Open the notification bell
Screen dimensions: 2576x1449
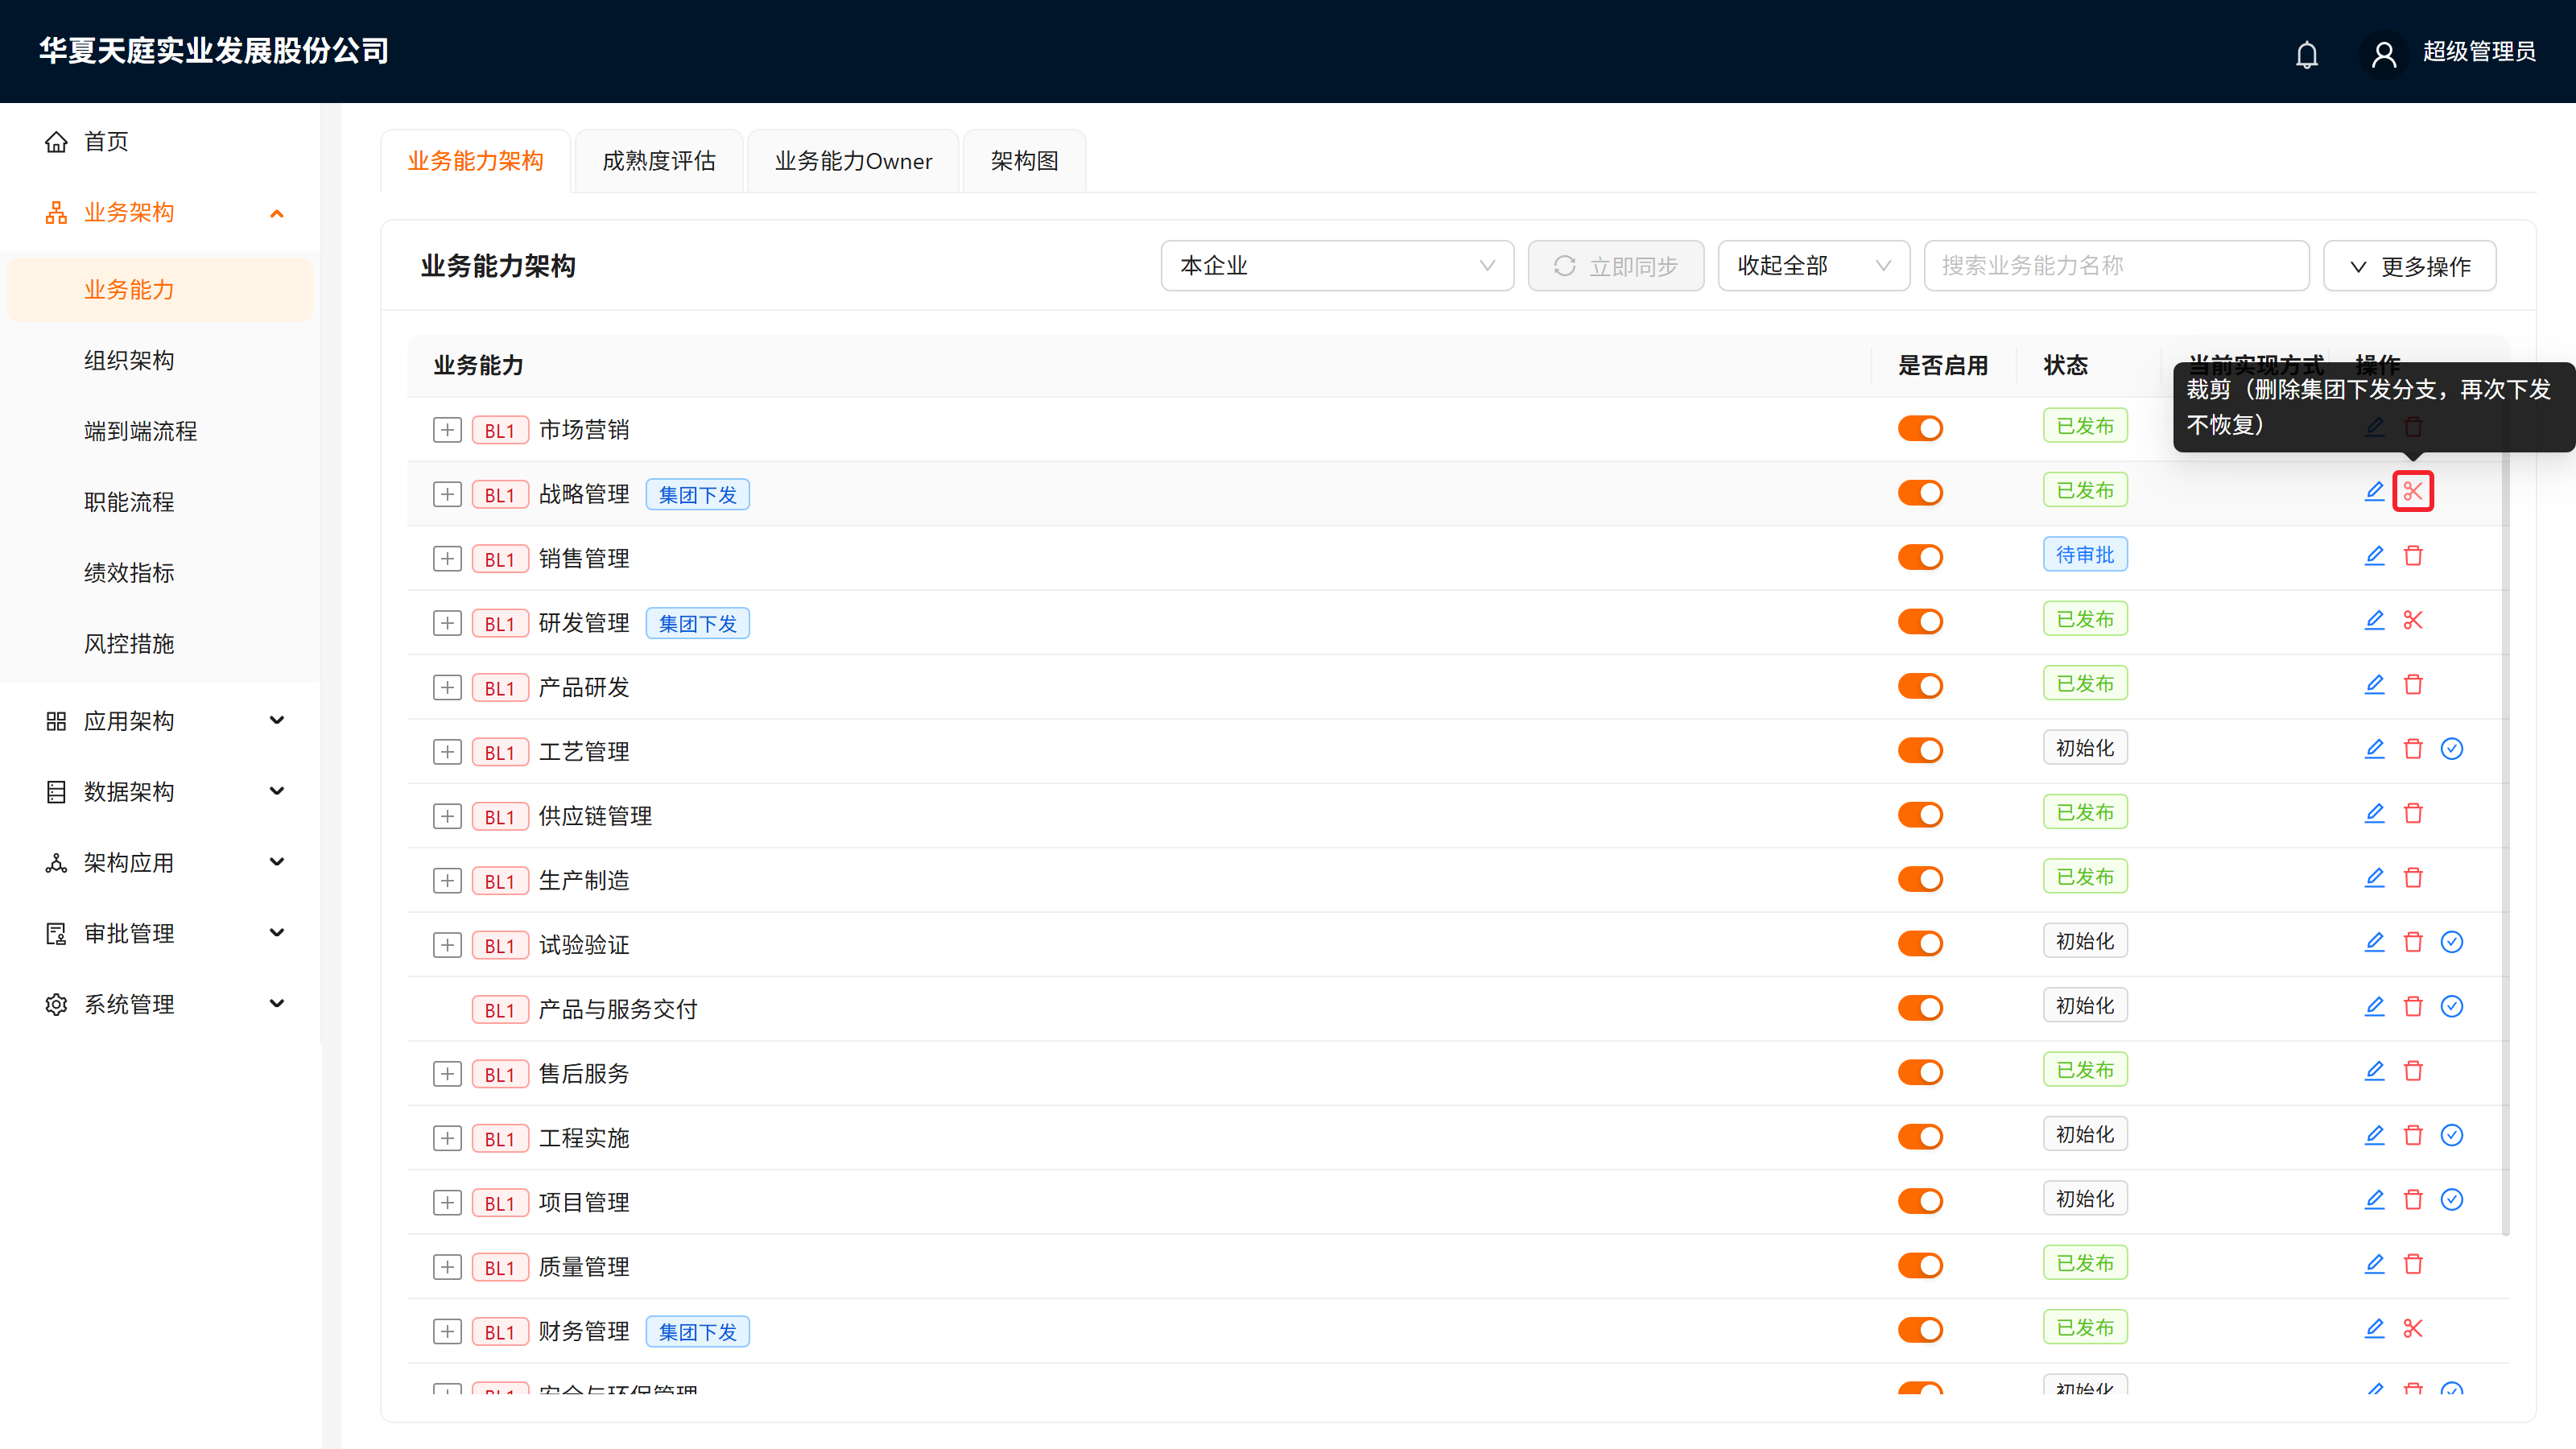(x=2306, y=53)
